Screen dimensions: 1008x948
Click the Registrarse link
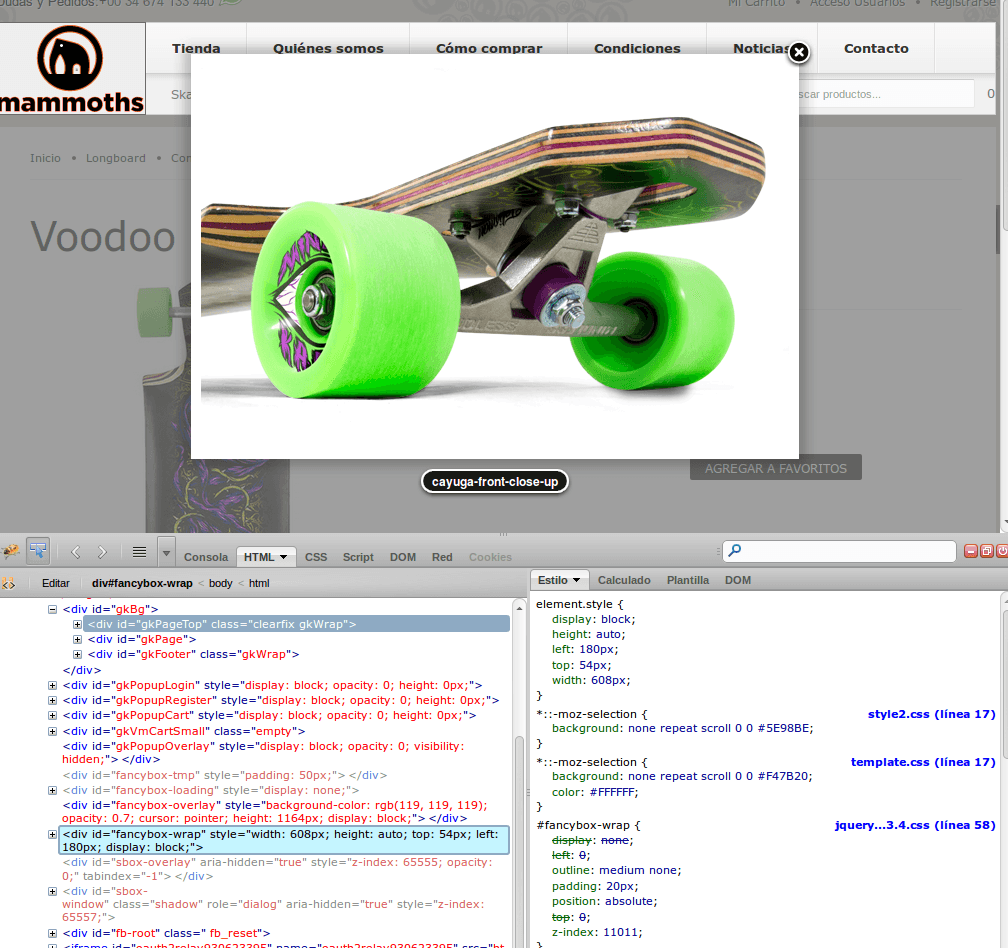[x=962, y=3]
